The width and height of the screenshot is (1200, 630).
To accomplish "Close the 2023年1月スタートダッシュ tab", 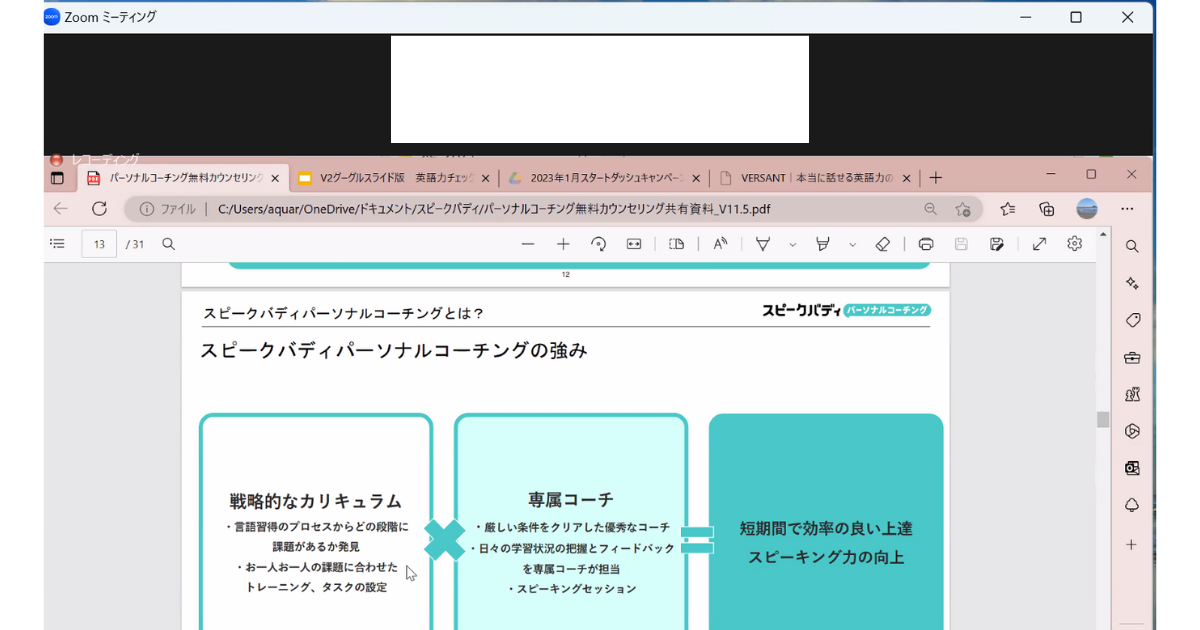I will tap(696, 178).
